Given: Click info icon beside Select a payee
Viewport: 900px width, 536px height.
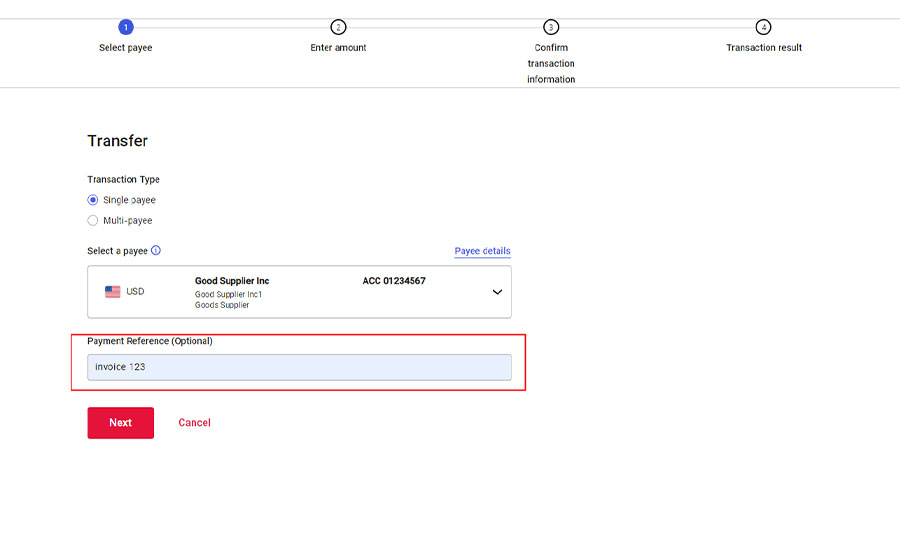Looking at the screenshot, I should [x=156, y=251].
